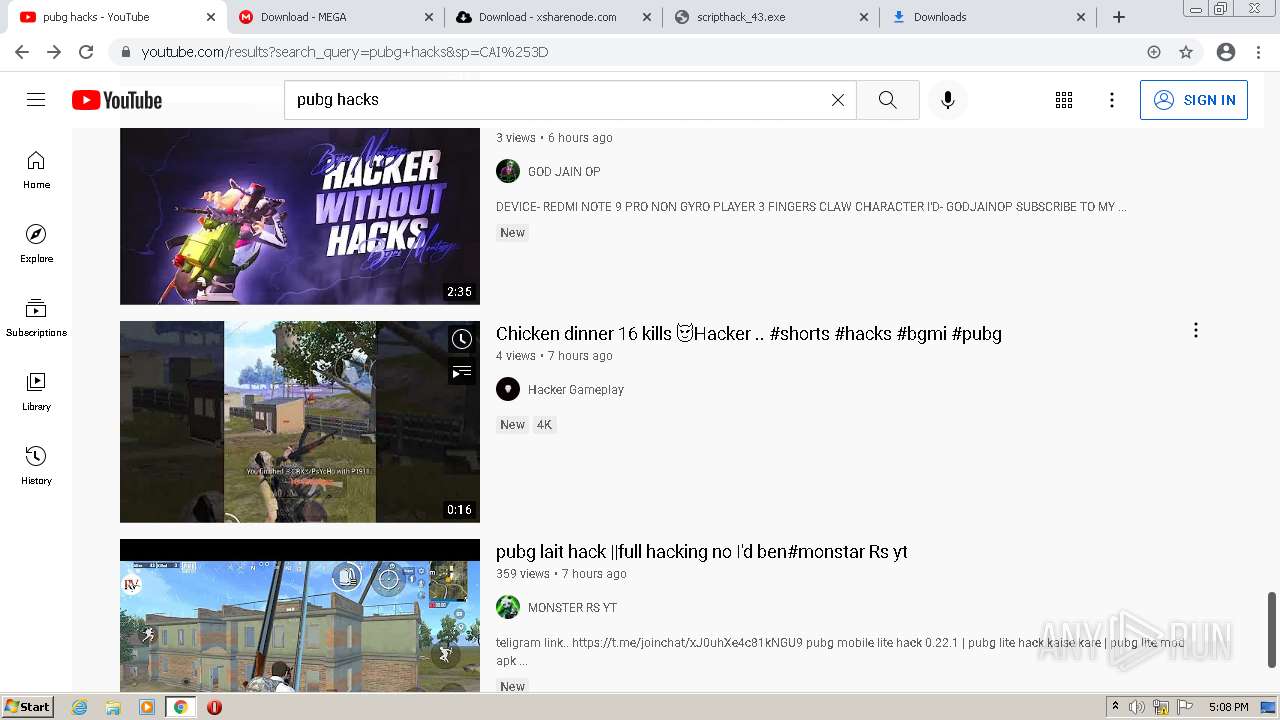Close the Download - MEGA tab
The height and width of the screenshot is (720, 1280).
tap(429, 17)
